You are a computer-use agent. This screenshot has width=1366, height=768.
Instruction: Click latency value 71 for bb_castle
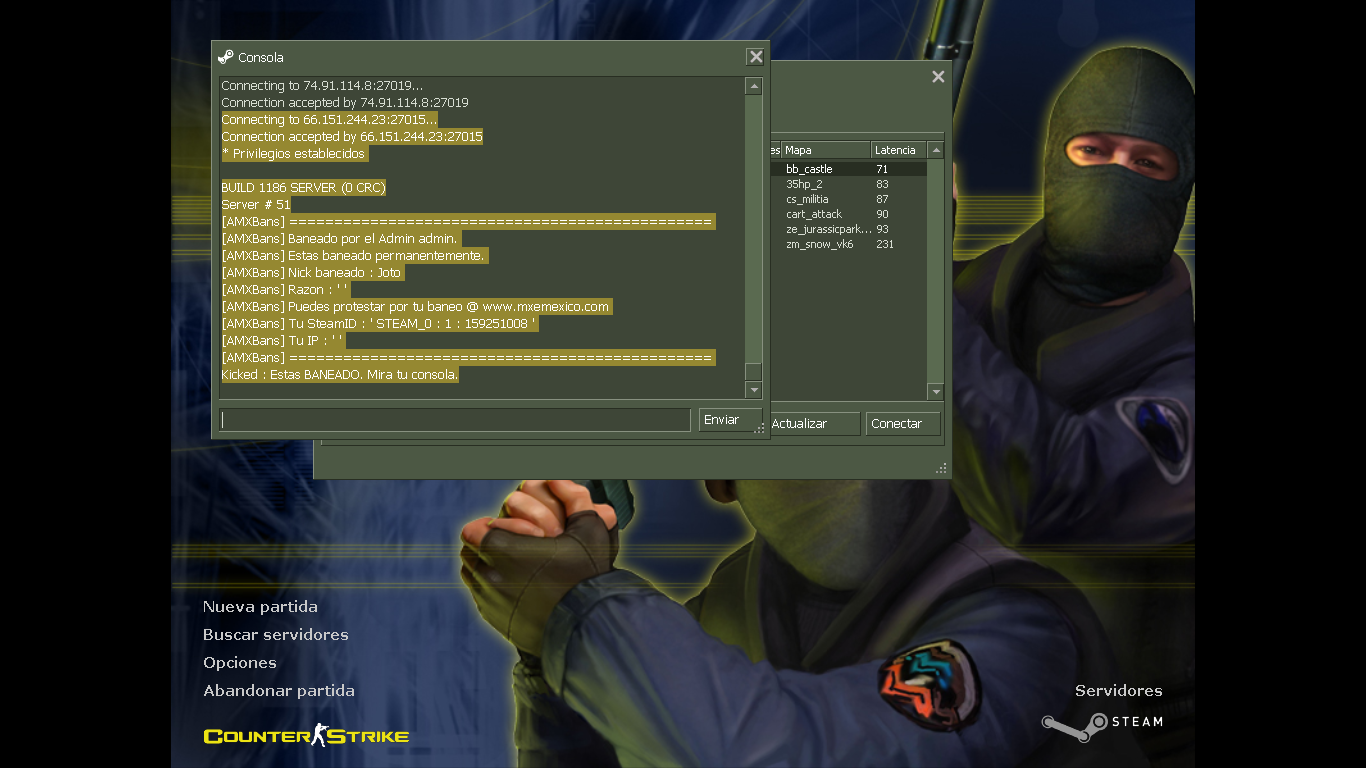click(882, 169)
